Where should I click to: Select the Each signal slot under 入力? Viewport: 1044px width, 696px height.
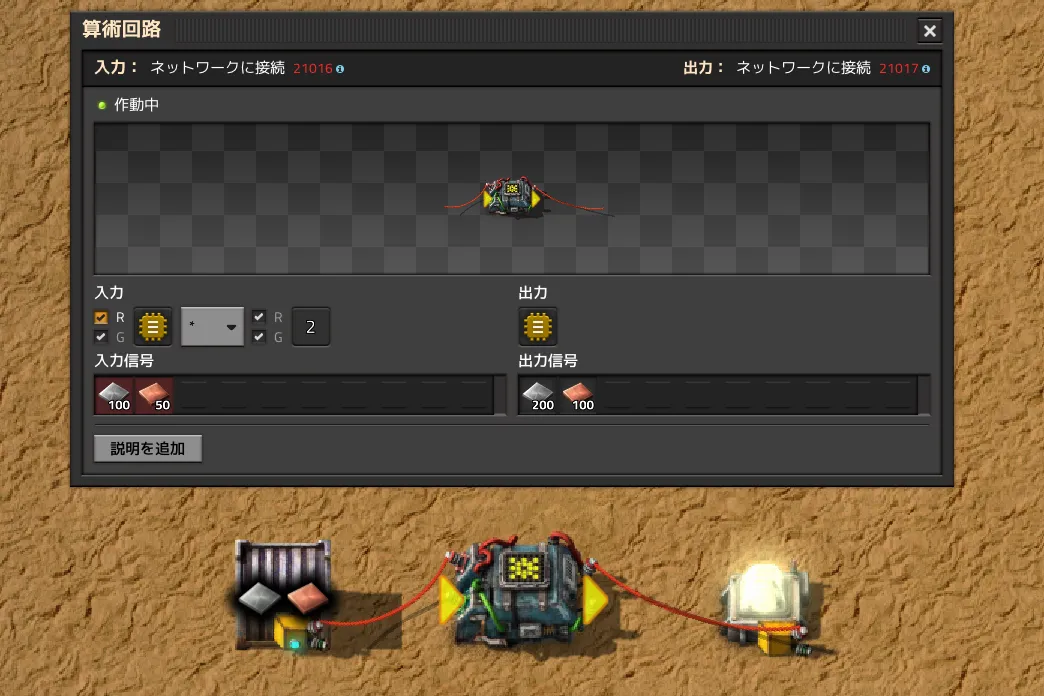pos(153,326)
